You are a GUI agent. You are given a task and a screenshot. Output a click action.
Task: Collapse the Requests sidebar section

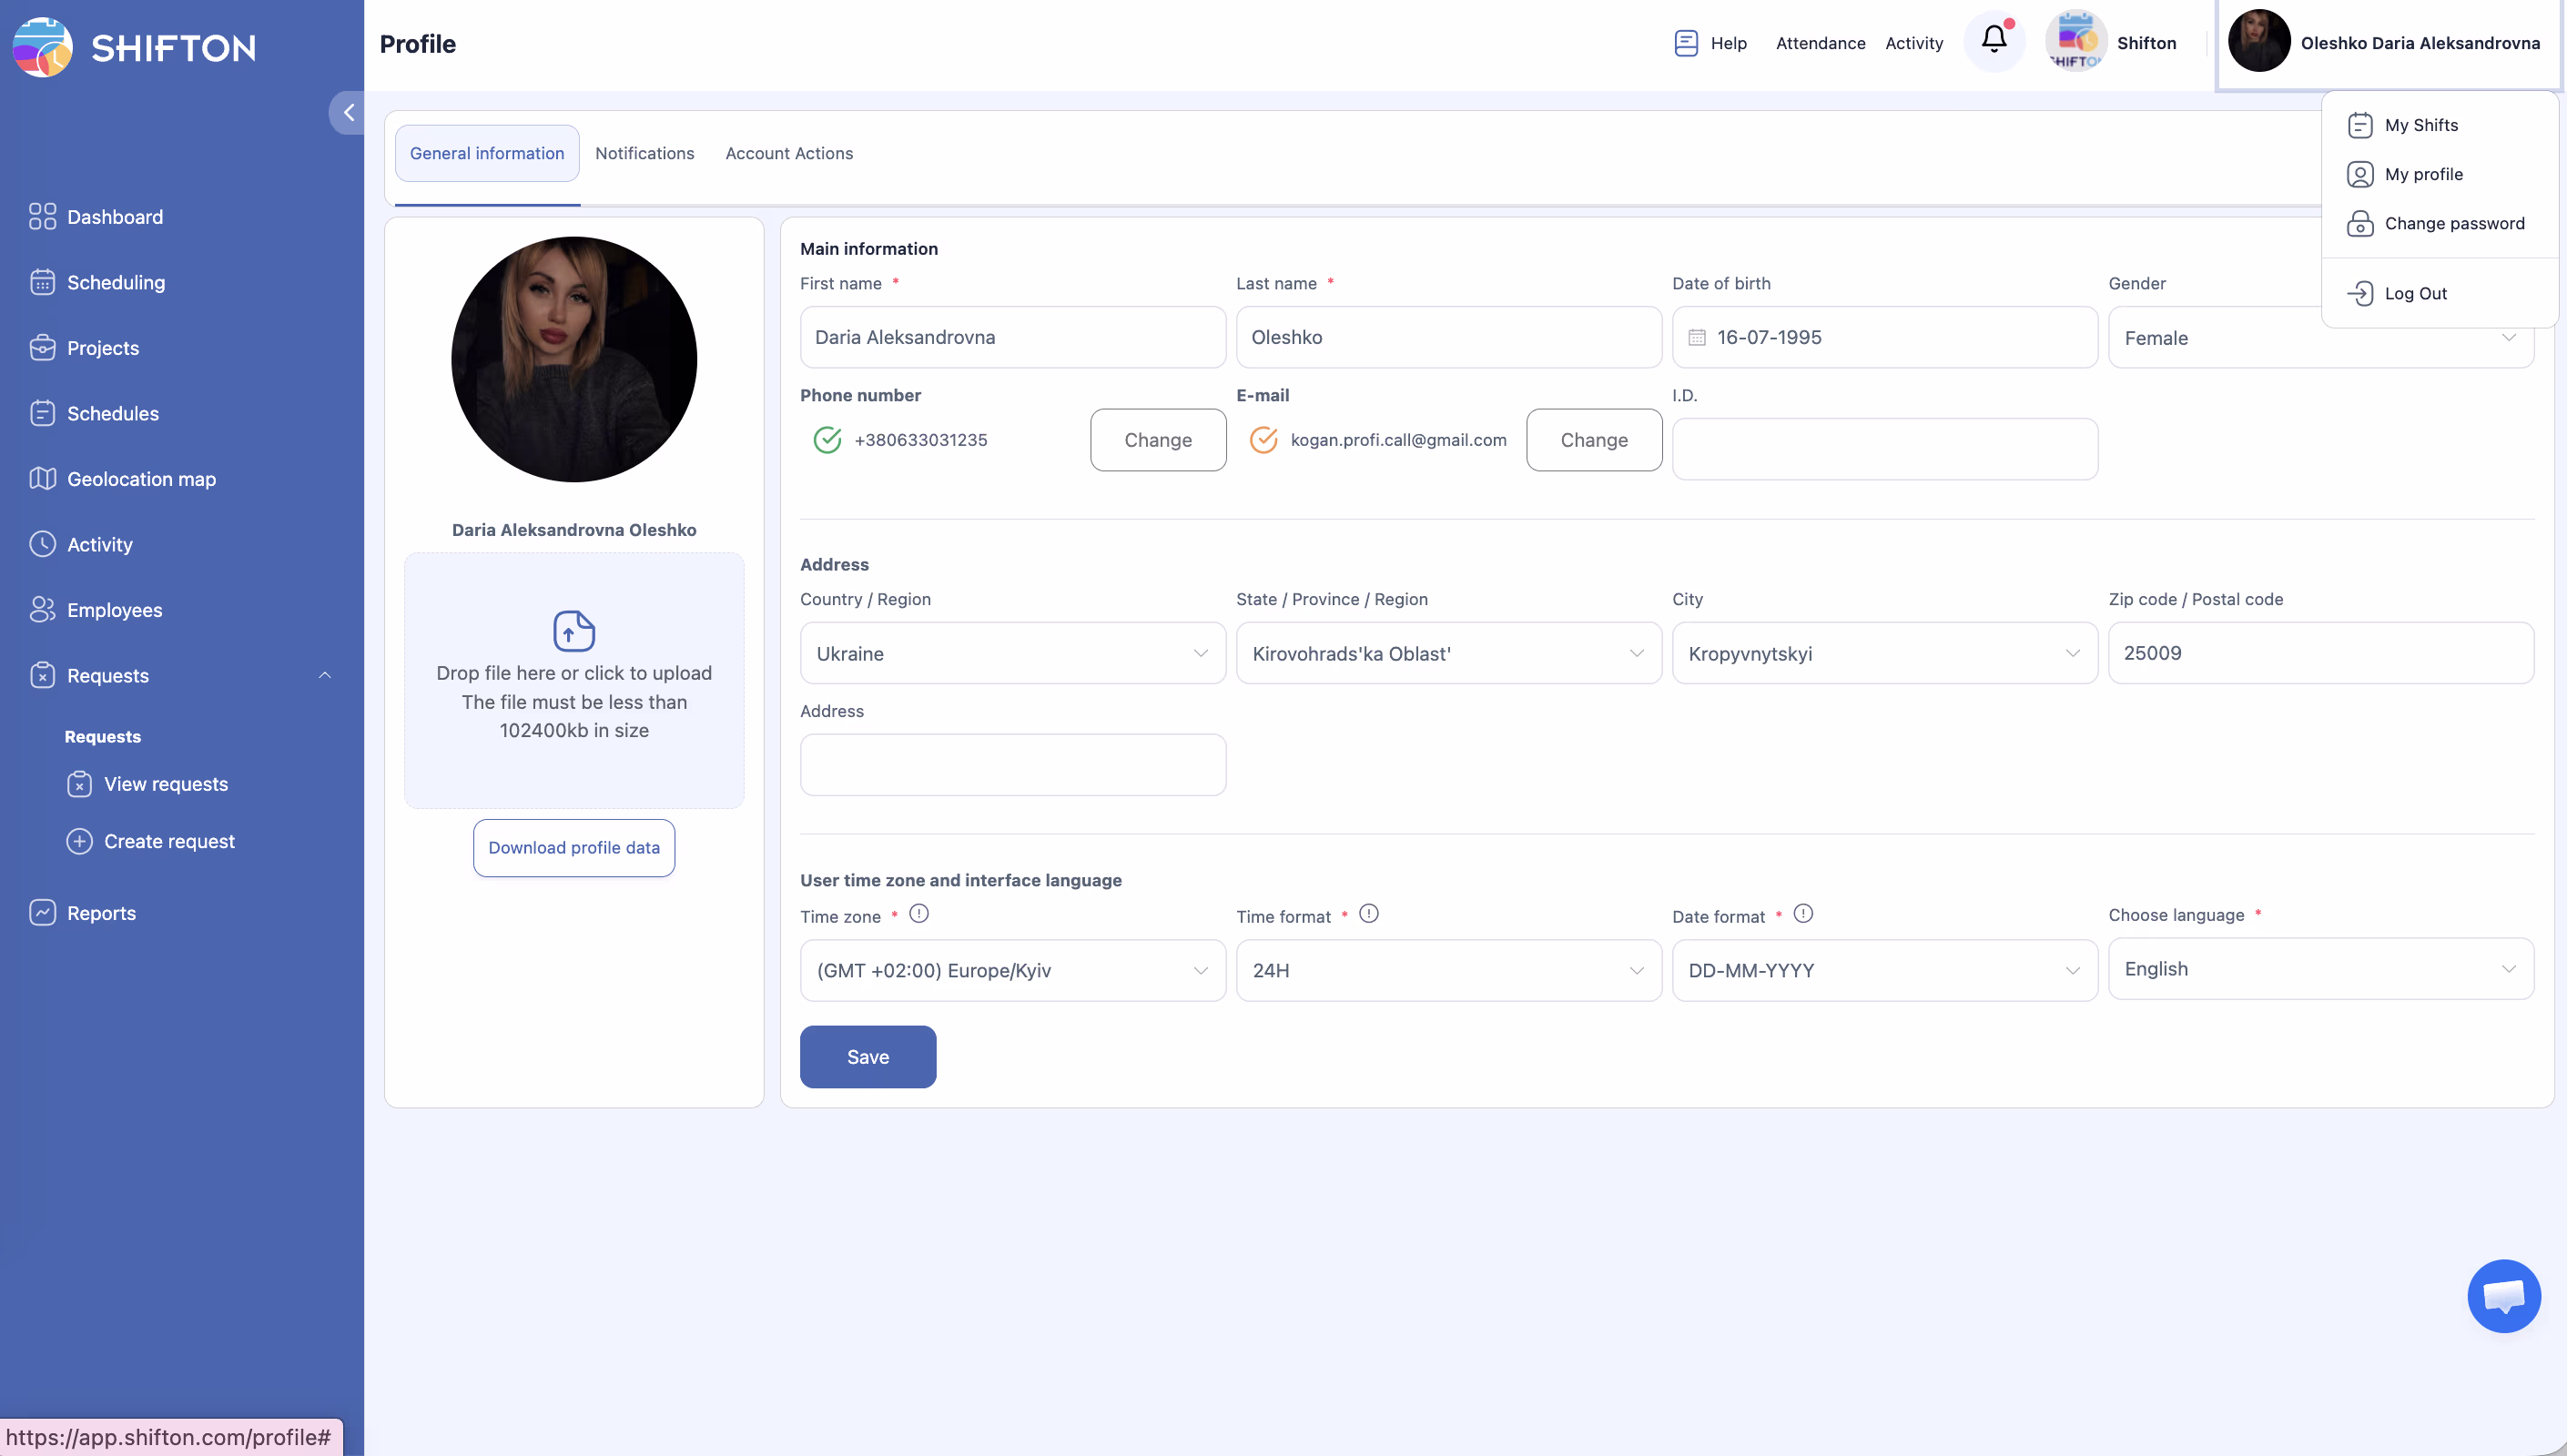tap(324, 676)
